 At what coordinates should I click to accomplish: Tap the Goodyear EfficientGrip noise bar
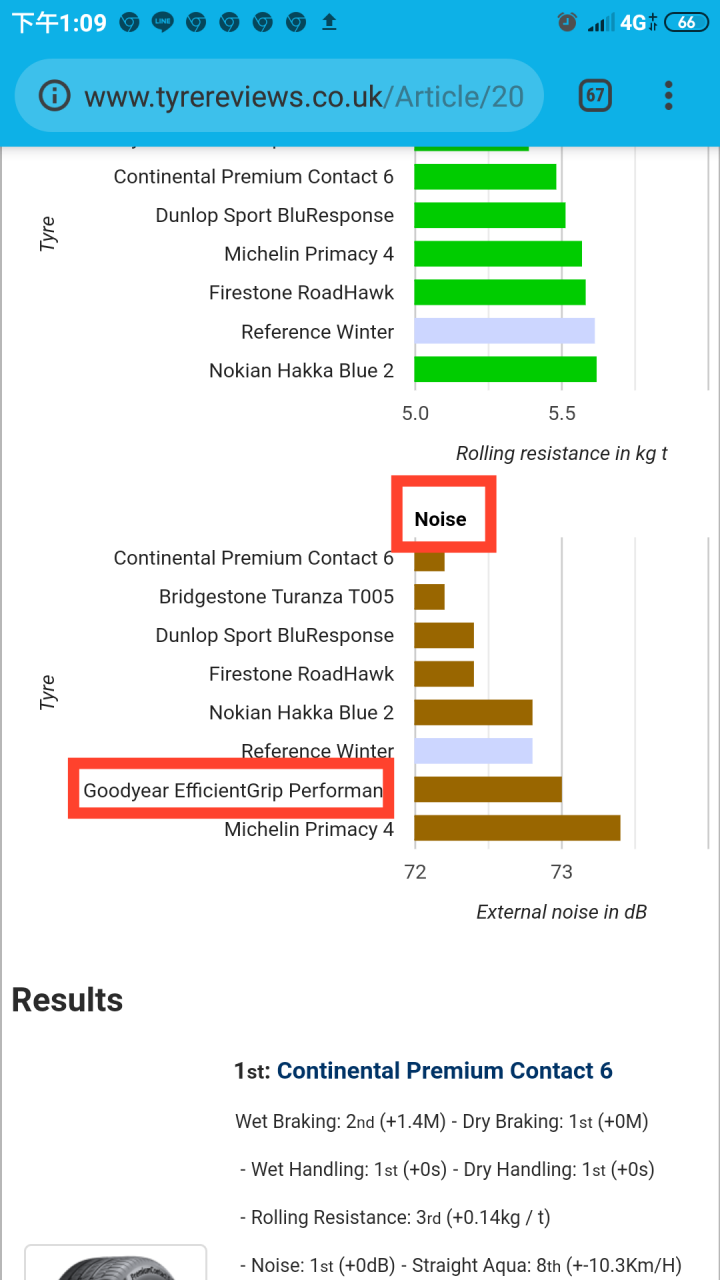[x=488, y=790]
